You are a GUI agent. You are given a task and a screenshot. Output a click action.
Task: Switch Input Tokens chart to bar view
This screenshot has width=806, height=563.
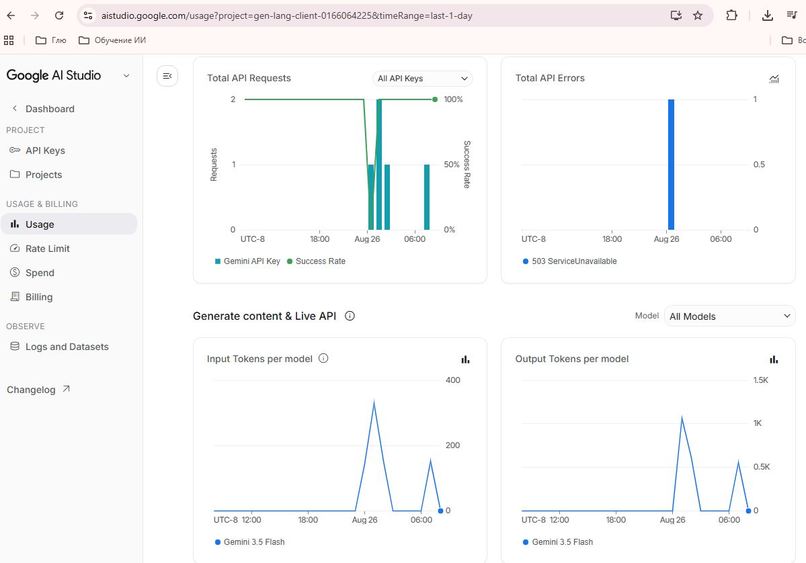coord(465,359)
